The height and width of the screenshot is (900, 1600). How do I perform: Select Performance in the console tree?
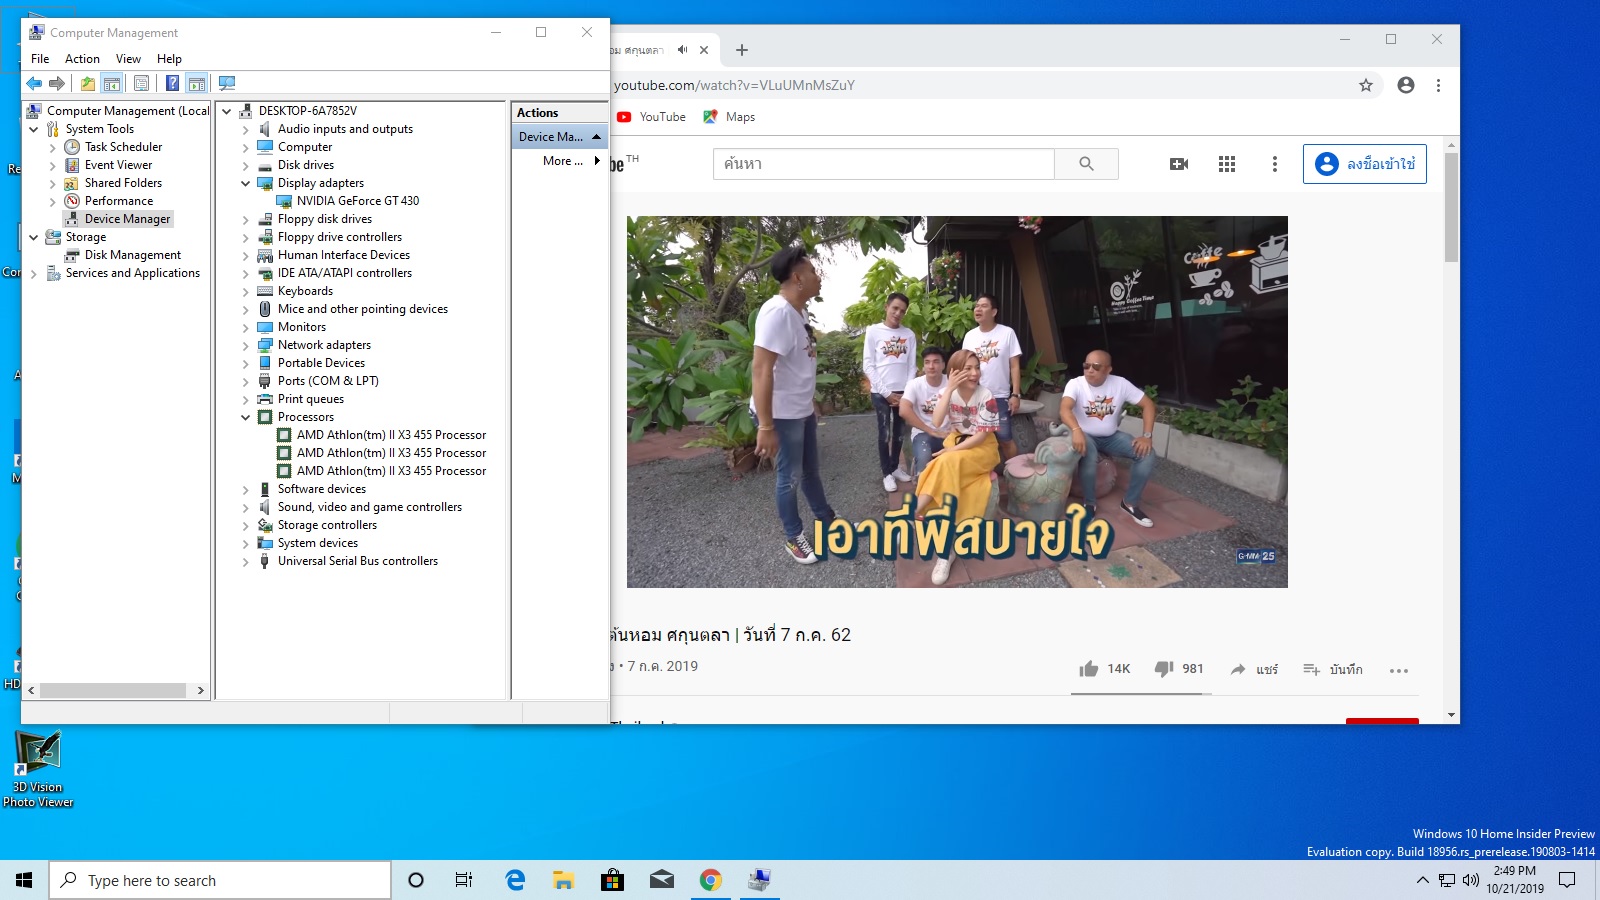(119, 201)
